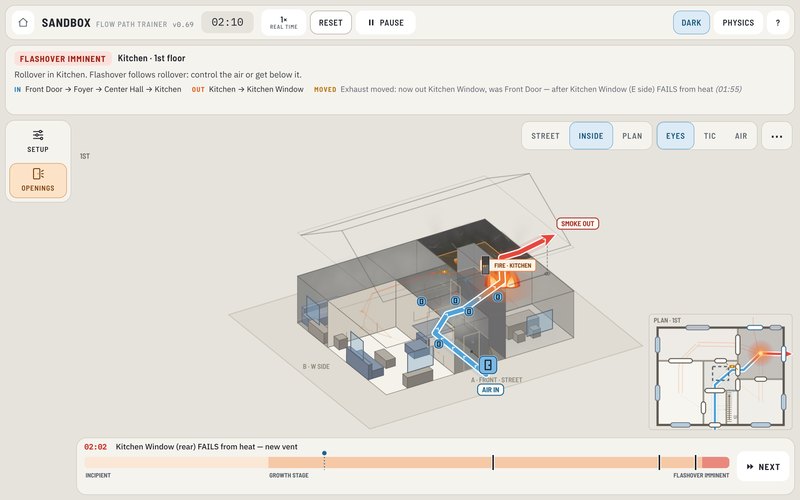Change the 1x REAL TIME speed setting
The height and width of the screenshot is (500, 800).
[284, 22]
